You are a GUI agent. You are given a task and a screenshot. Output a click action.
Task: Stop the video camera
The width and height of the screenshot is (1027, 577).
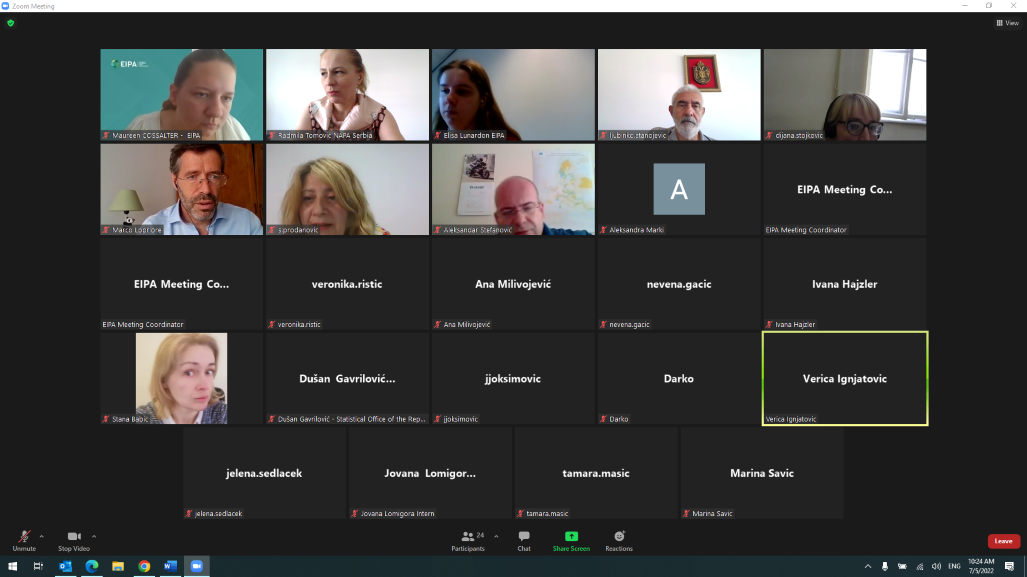[73, 540]
